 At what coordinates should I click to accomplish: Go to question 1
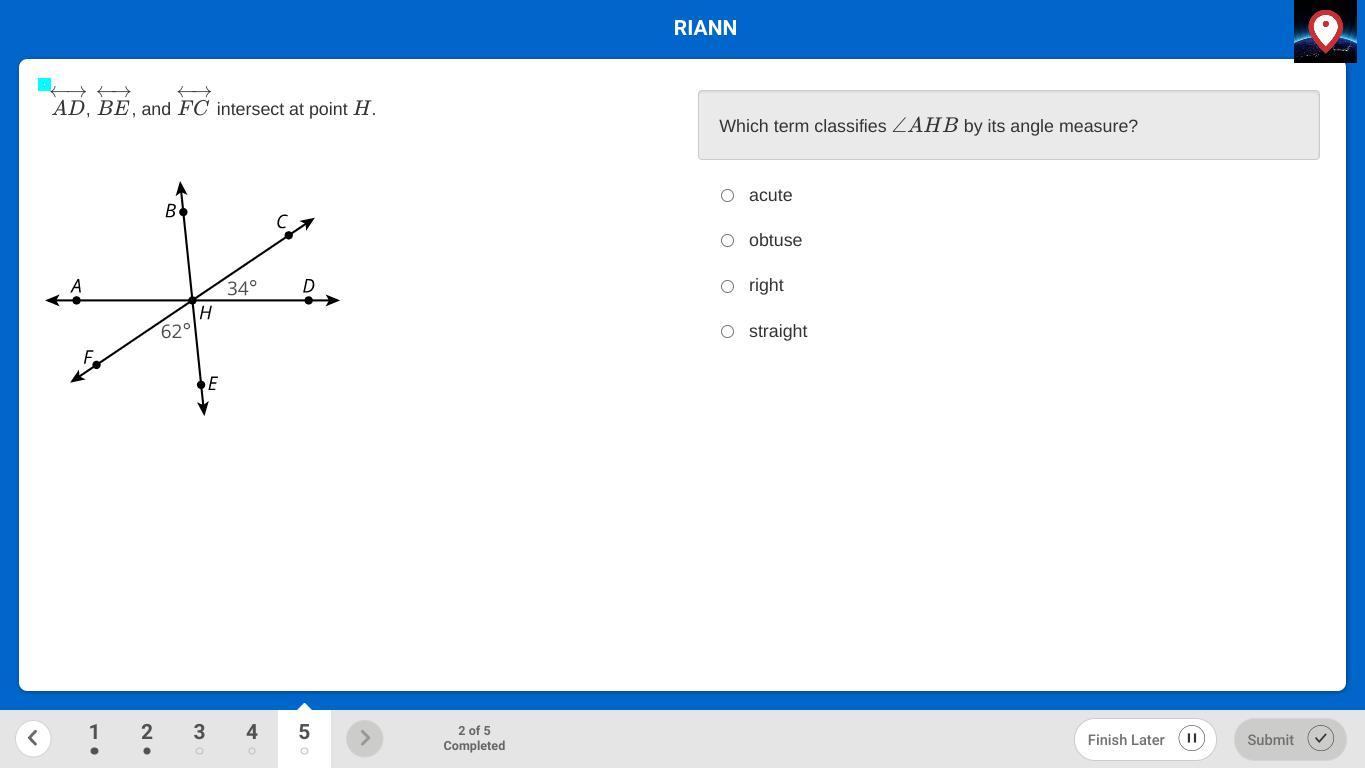(x=94, y=738)
